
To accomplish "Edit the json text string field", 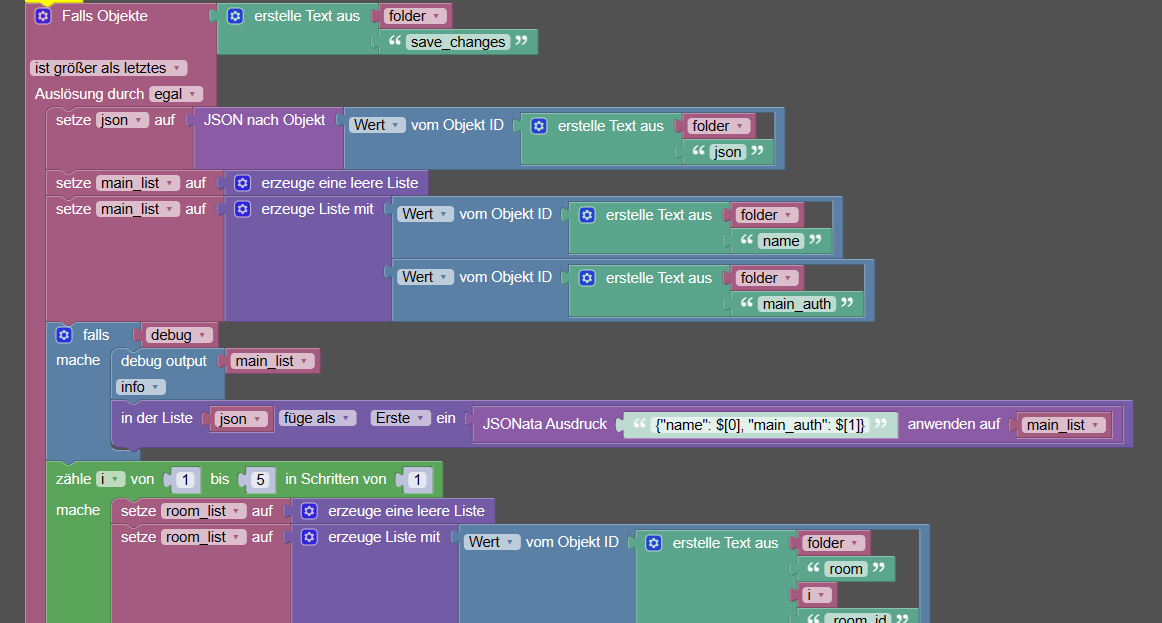I will click(x=728, y=152).
